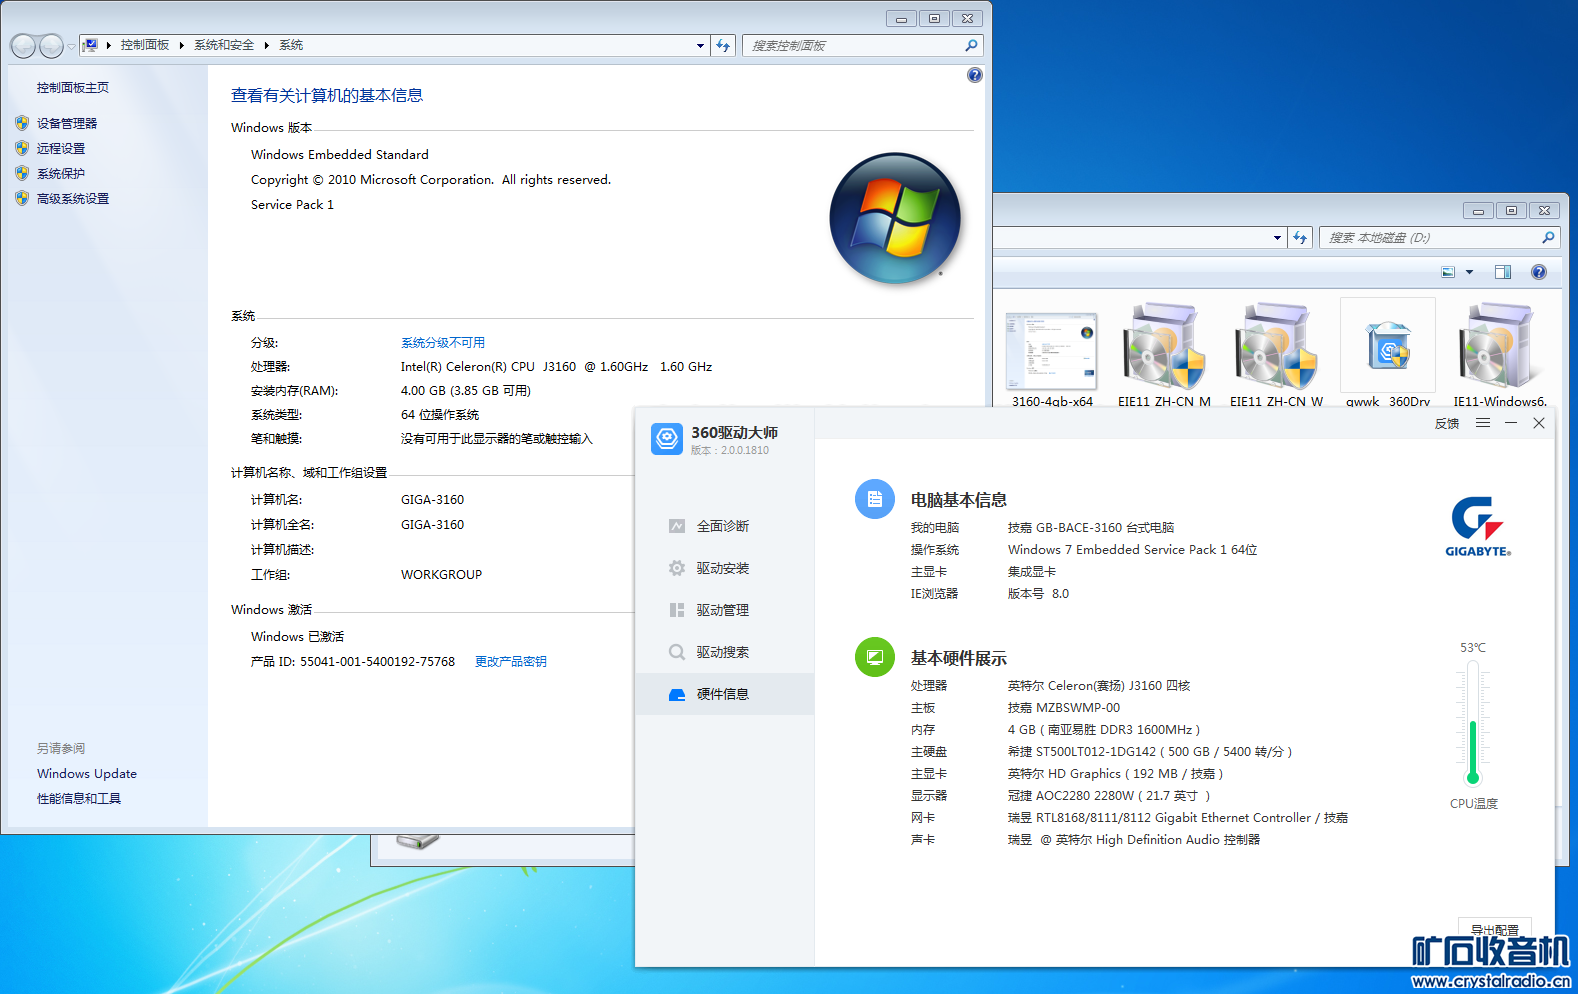Screen dimensions: 1578x994
Task: Go to 驱动搜索 driver search
Action: click(722, 652)
